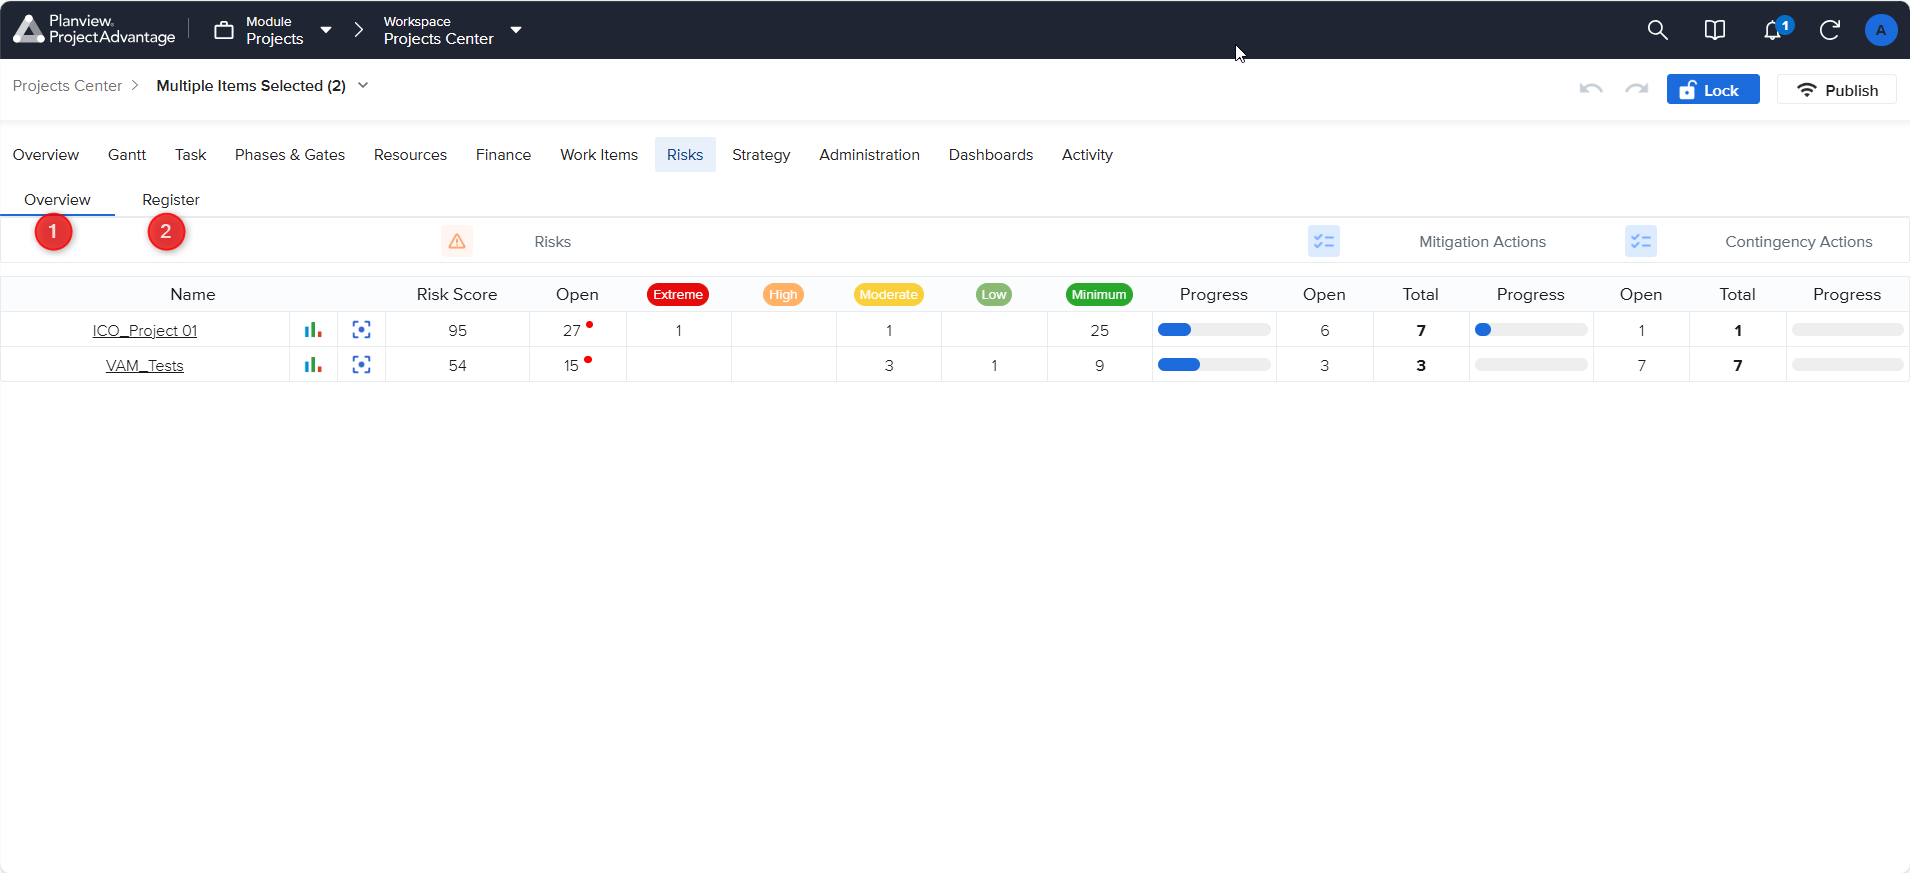1910x873 pixels.
Task: Click the undo arrow icon
Action: 1590,90
